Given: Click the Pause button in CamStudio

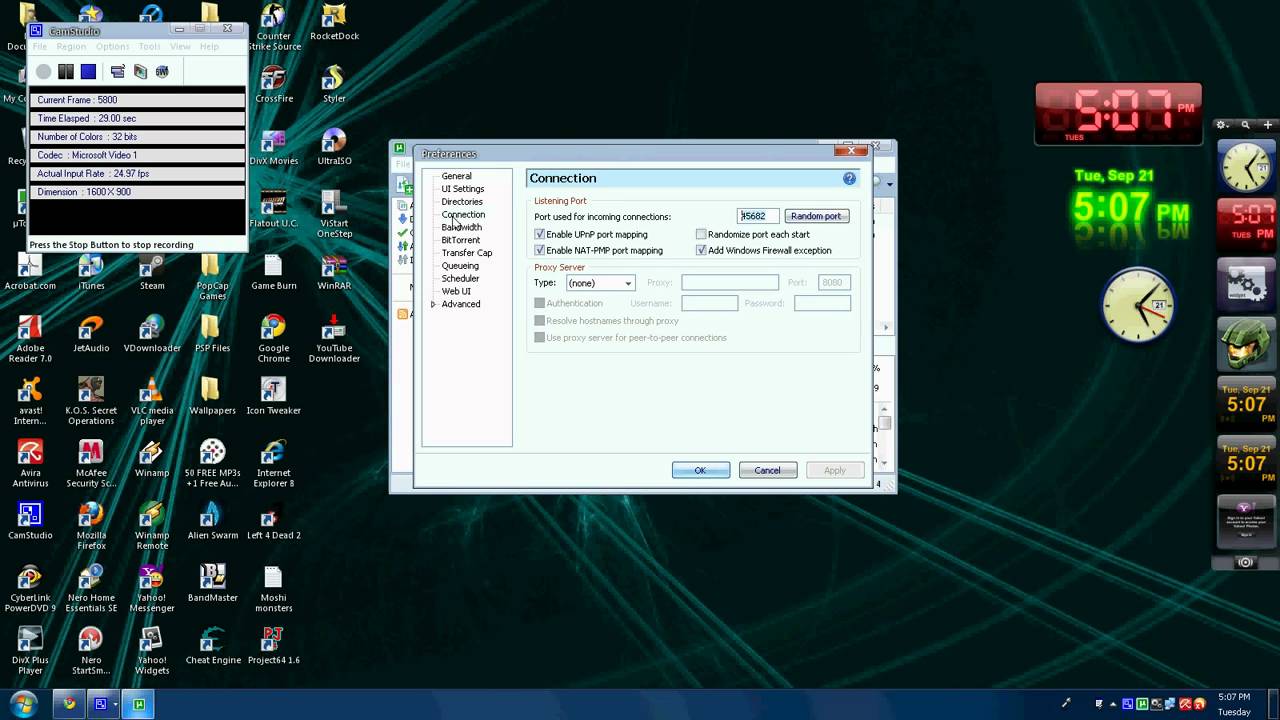Looking at the screenshot, I should (x=66, y=72).
